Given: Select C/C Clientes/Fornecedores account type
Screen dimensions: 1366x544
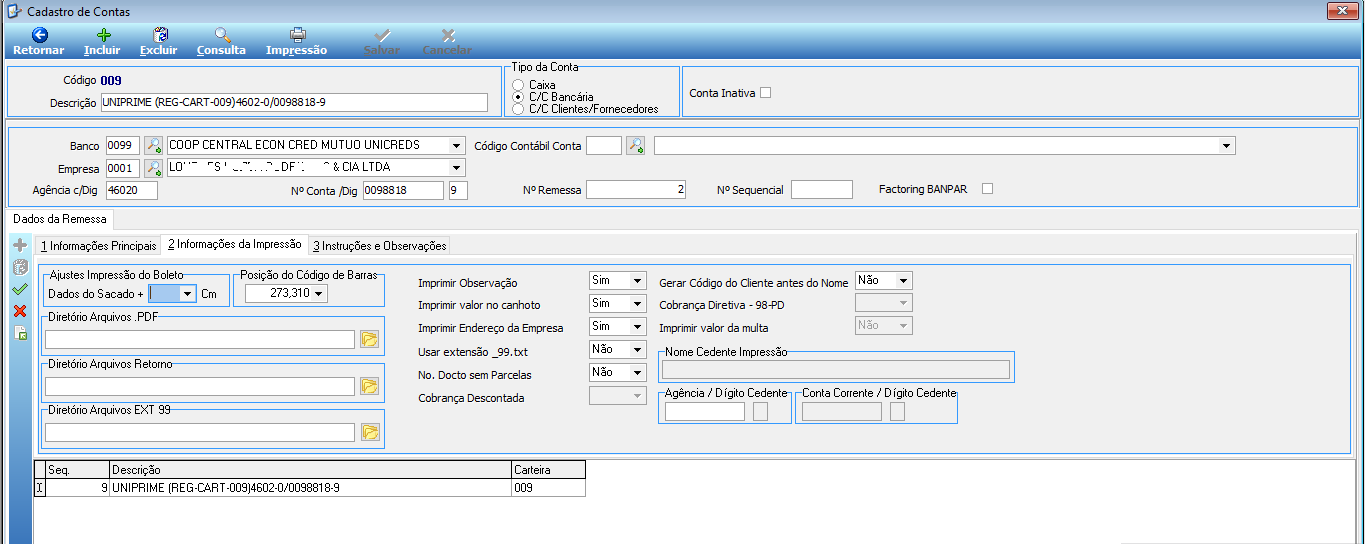Looking at the screenshot, I should (x=518, y=109).
